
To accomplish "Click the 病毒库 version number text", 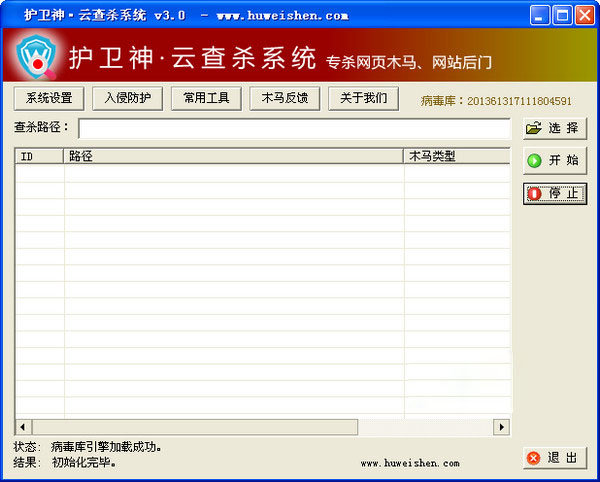I will (519, 101).
